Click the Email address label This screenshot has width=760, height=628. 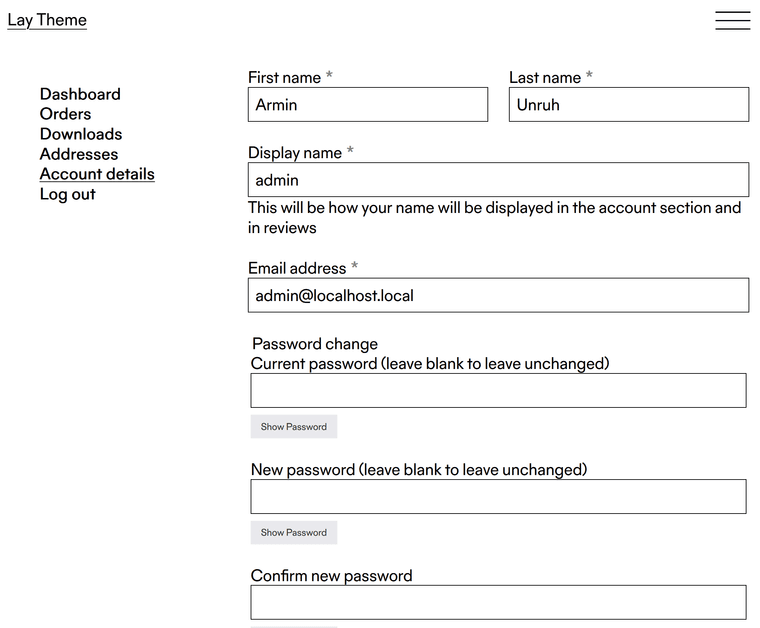click(x=297, y=268)
